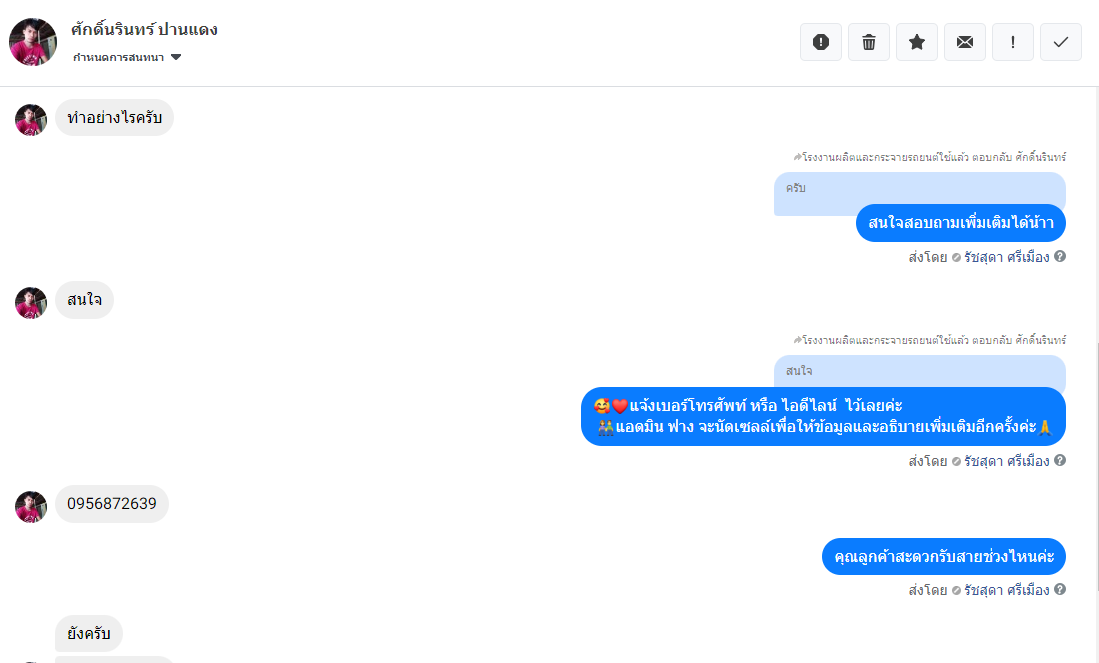Open the กำหนดการสนทนา label menu
The height and width of the screenshot is (663, 1099).
pyautogui.click(x=118, y=57)
